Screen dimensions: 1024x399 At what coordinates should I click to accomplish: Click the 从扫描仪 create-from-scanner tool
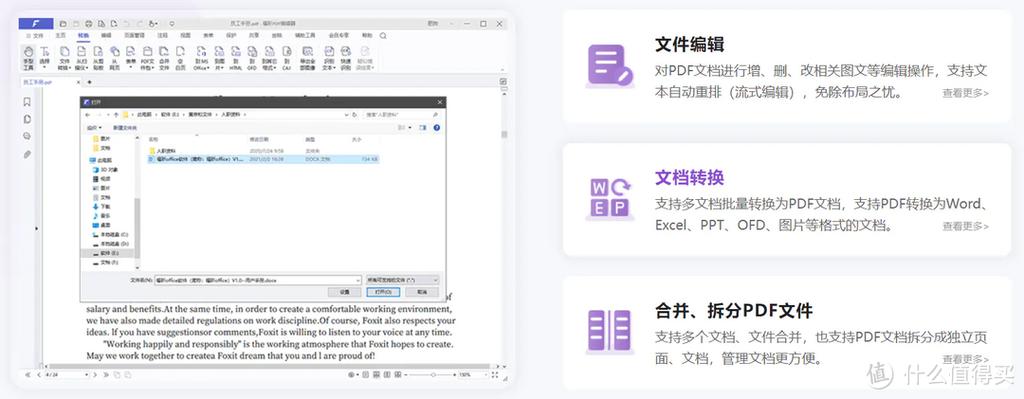tap(81, 58)
